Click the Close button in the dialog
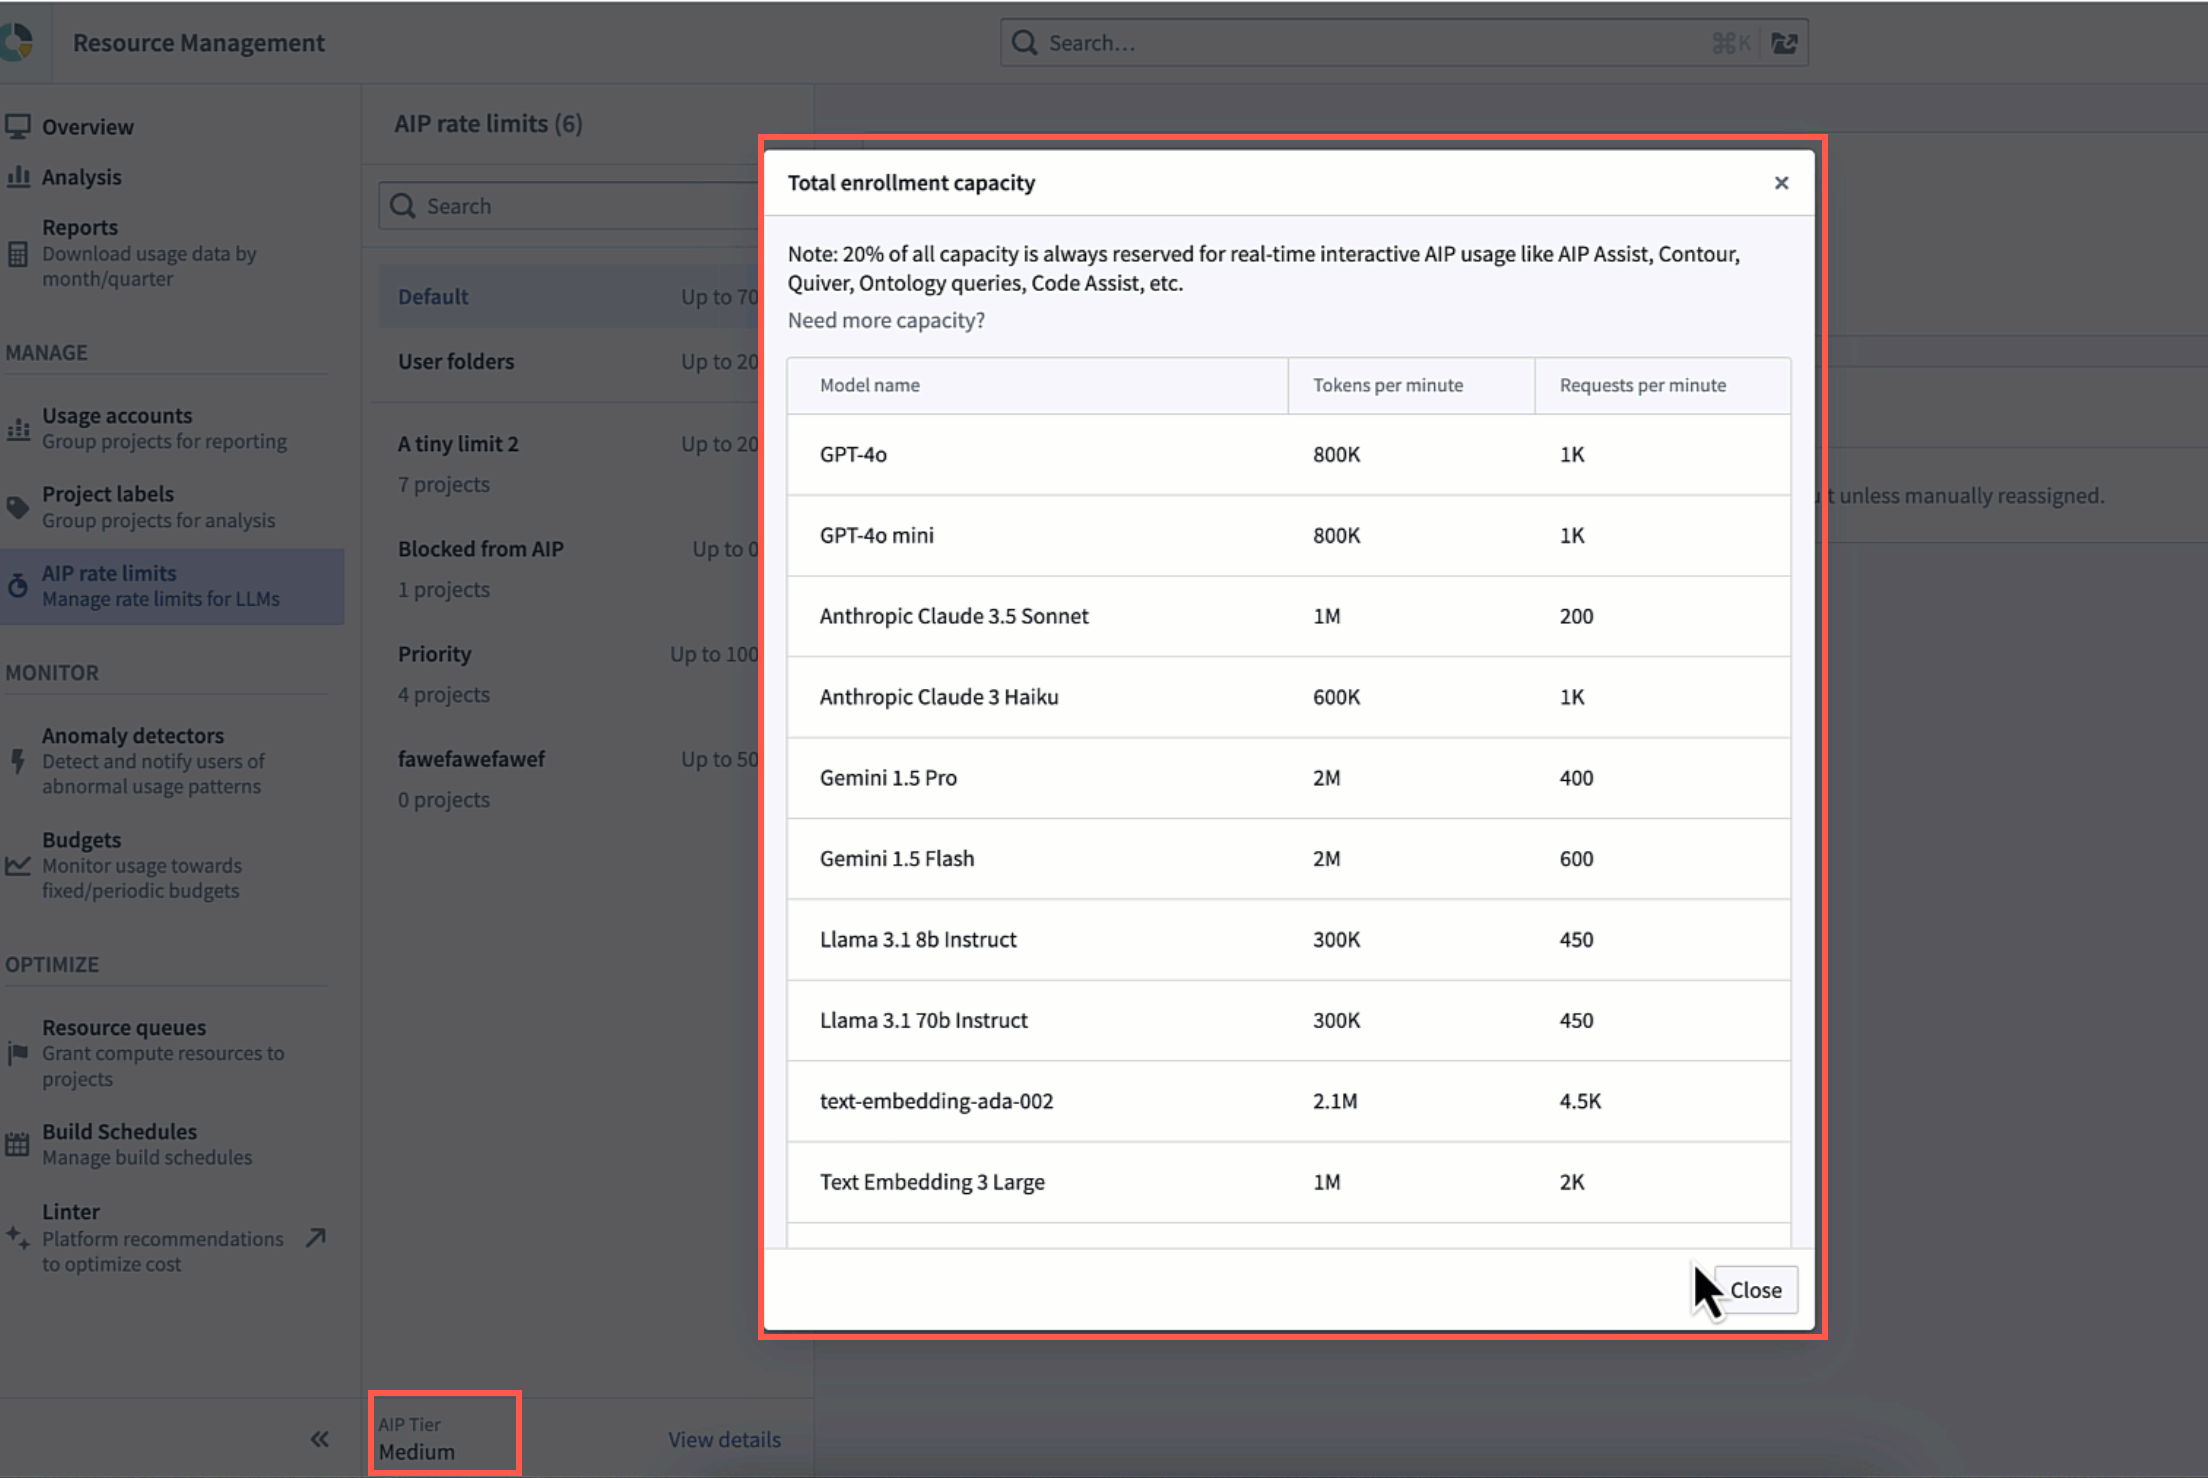 tap(1756, 1290)
